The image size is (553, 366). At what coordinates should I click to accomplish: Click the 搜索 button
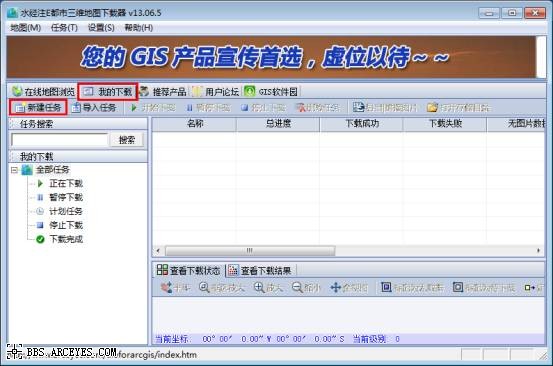(127, 140)
